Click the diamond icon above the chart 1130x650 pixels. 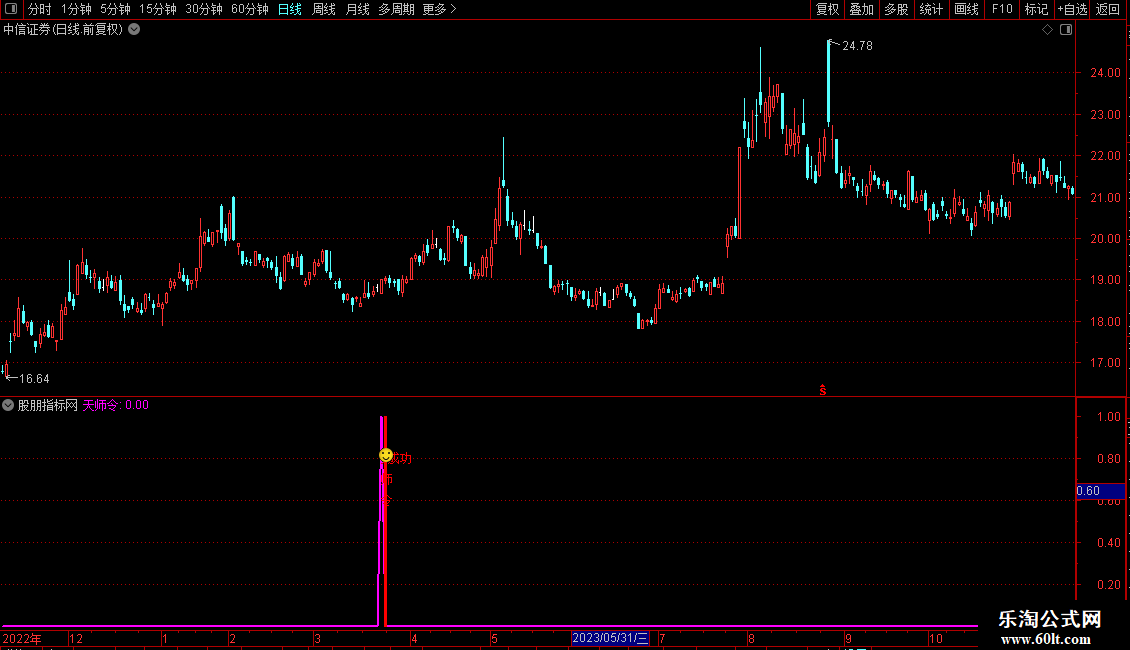pos(1047,30)
